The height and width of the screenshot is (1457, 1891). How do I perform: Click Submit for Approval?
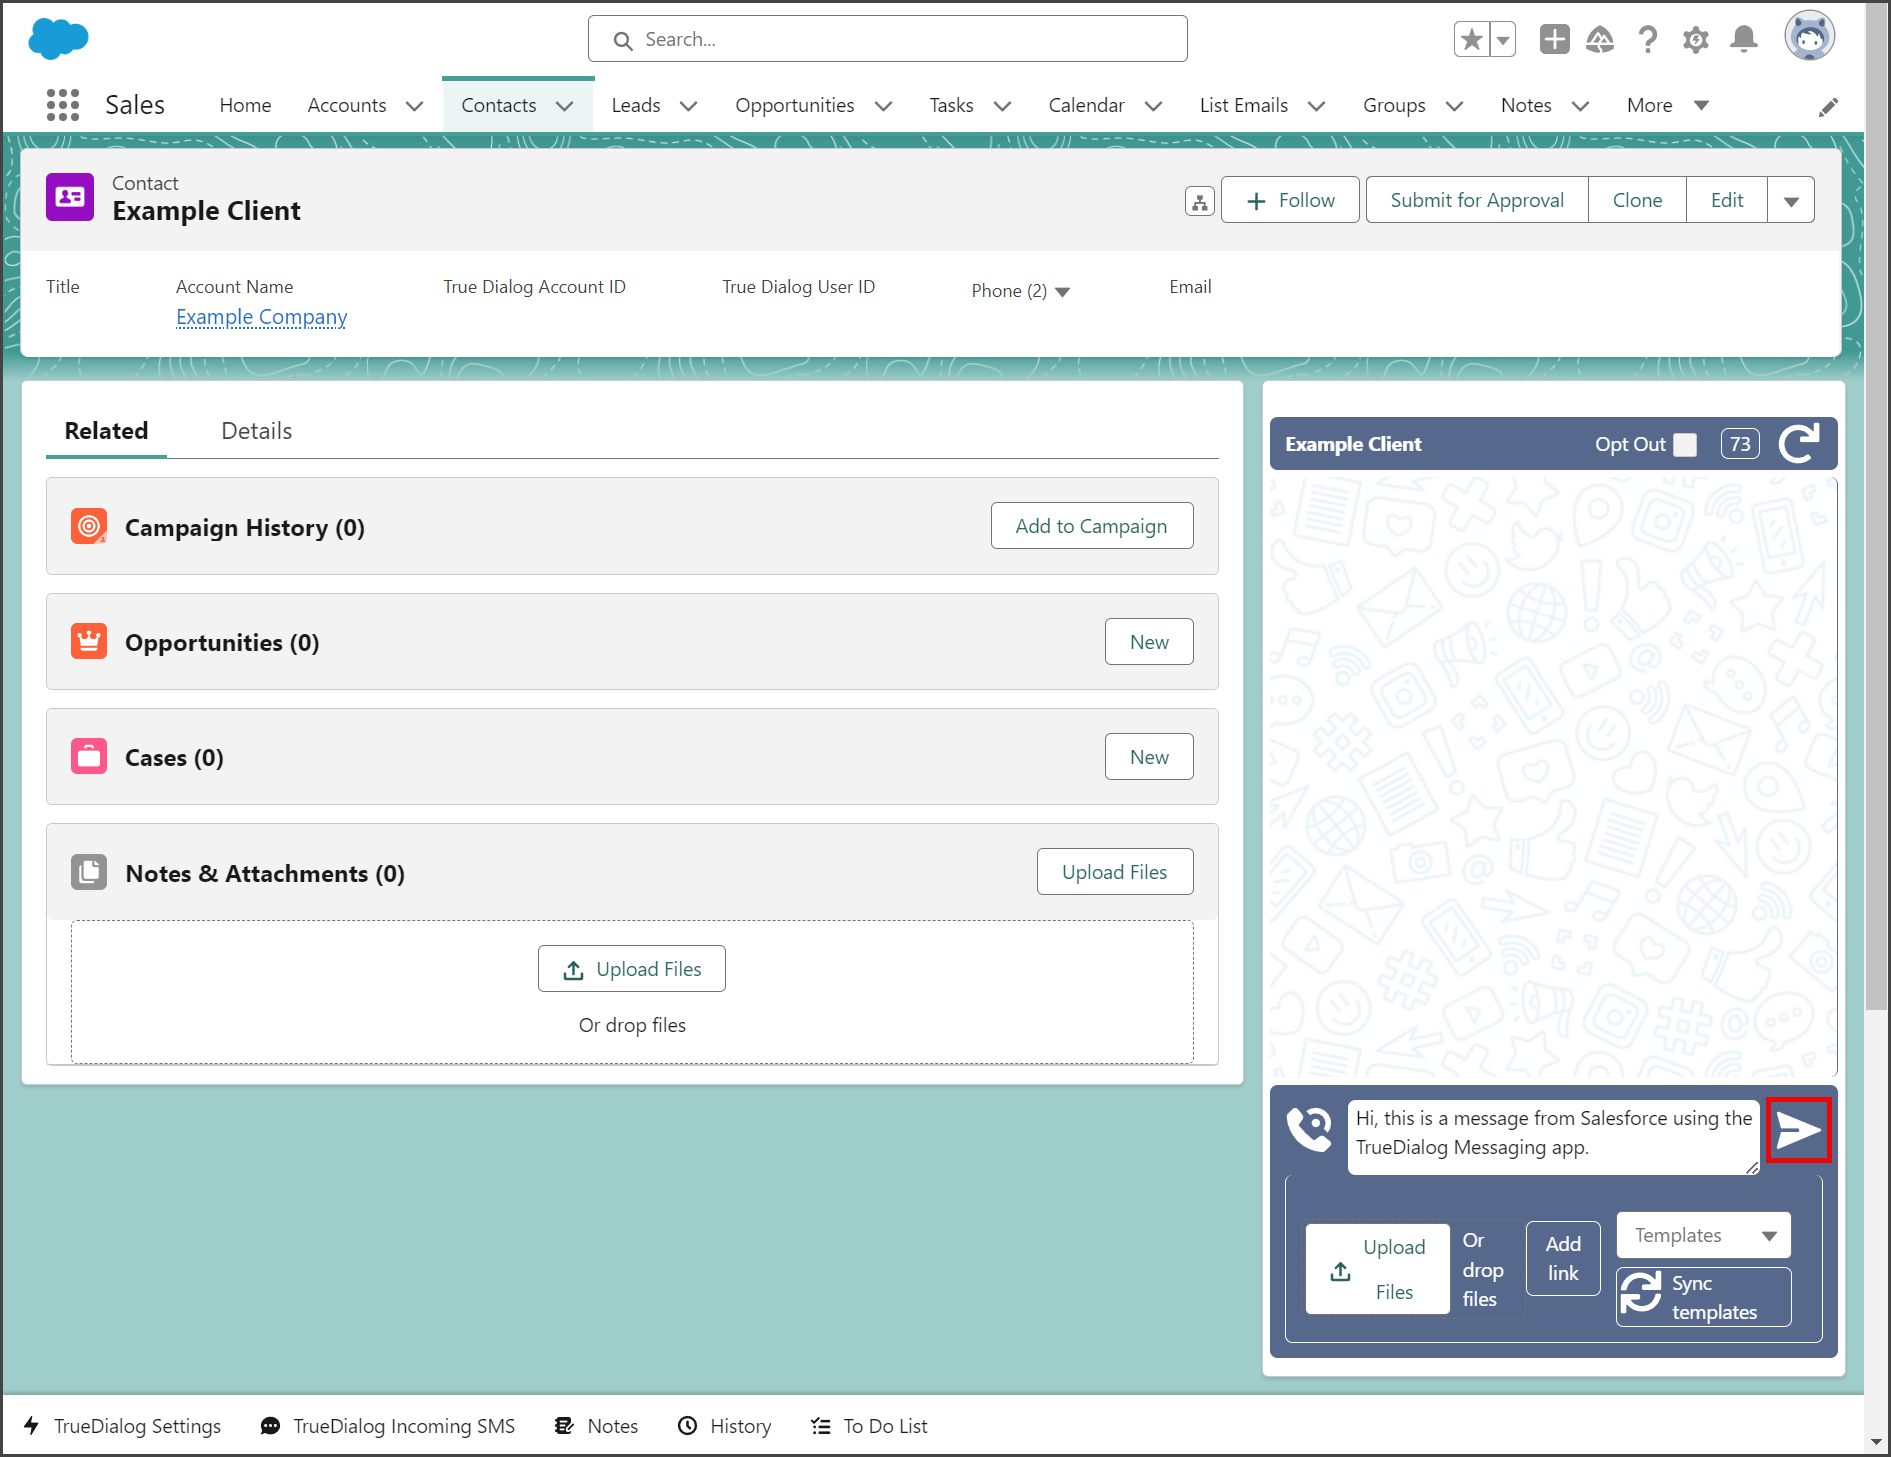click(x=1477, y=200)
